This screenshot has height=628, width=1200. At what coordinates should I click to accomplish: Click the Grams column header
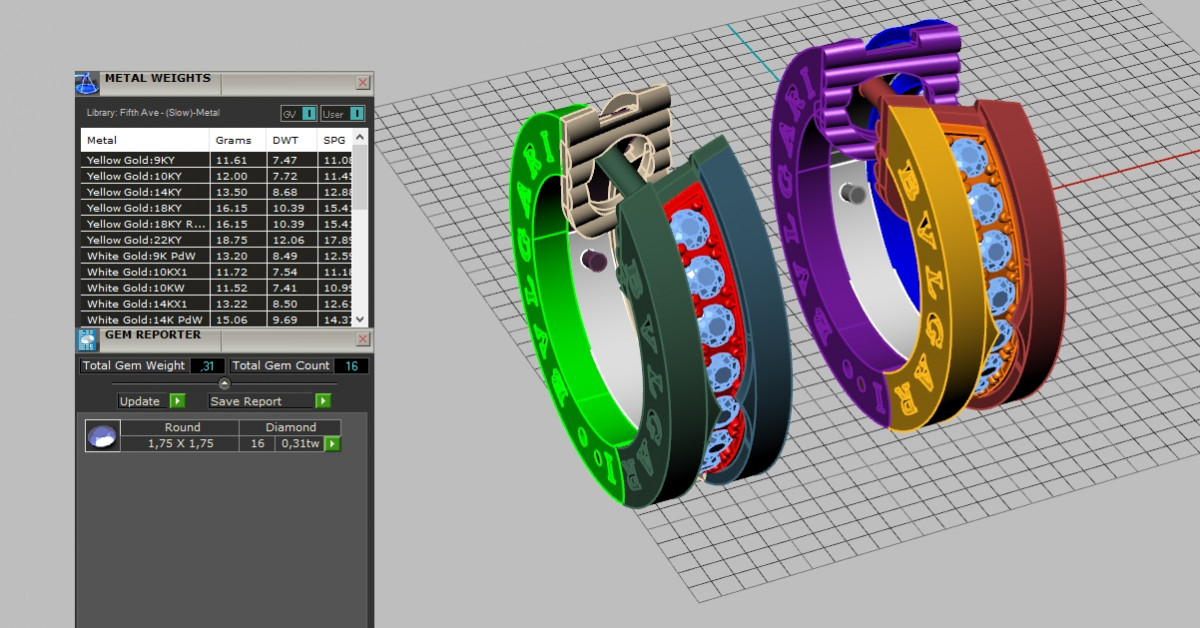click(x=237, y=140)
